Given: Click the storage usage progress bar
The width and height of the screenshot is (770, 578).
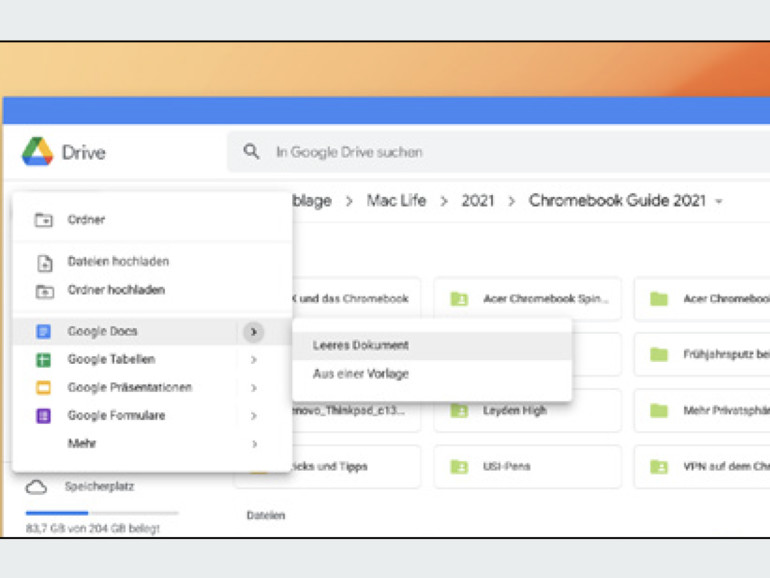Looking at the screenshot, I should 102,513.
